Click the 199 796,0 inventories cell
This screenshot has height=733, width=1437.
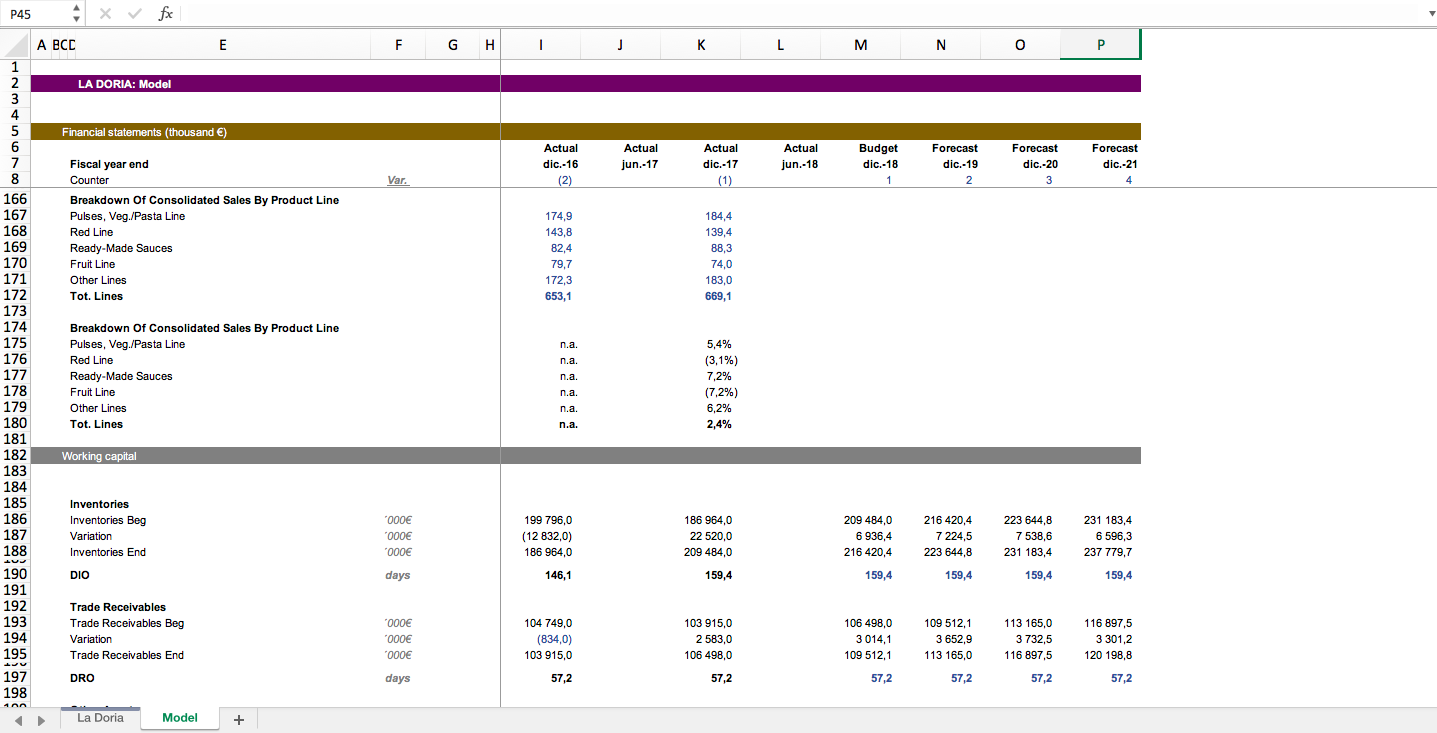548,520
